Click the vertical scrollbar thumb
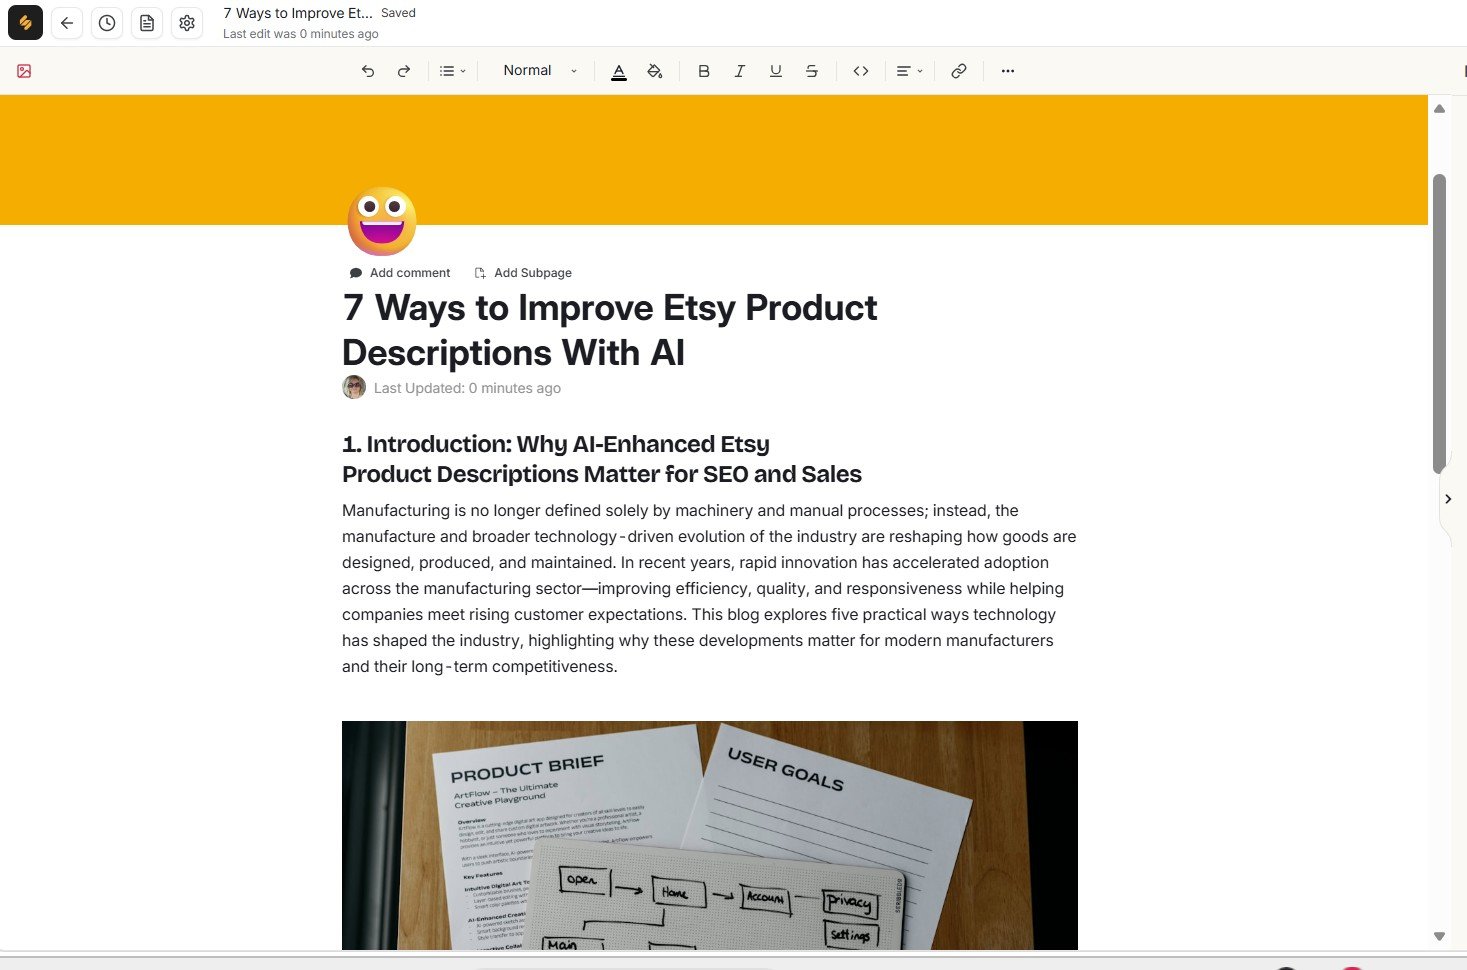 [x=1439, y=323]
